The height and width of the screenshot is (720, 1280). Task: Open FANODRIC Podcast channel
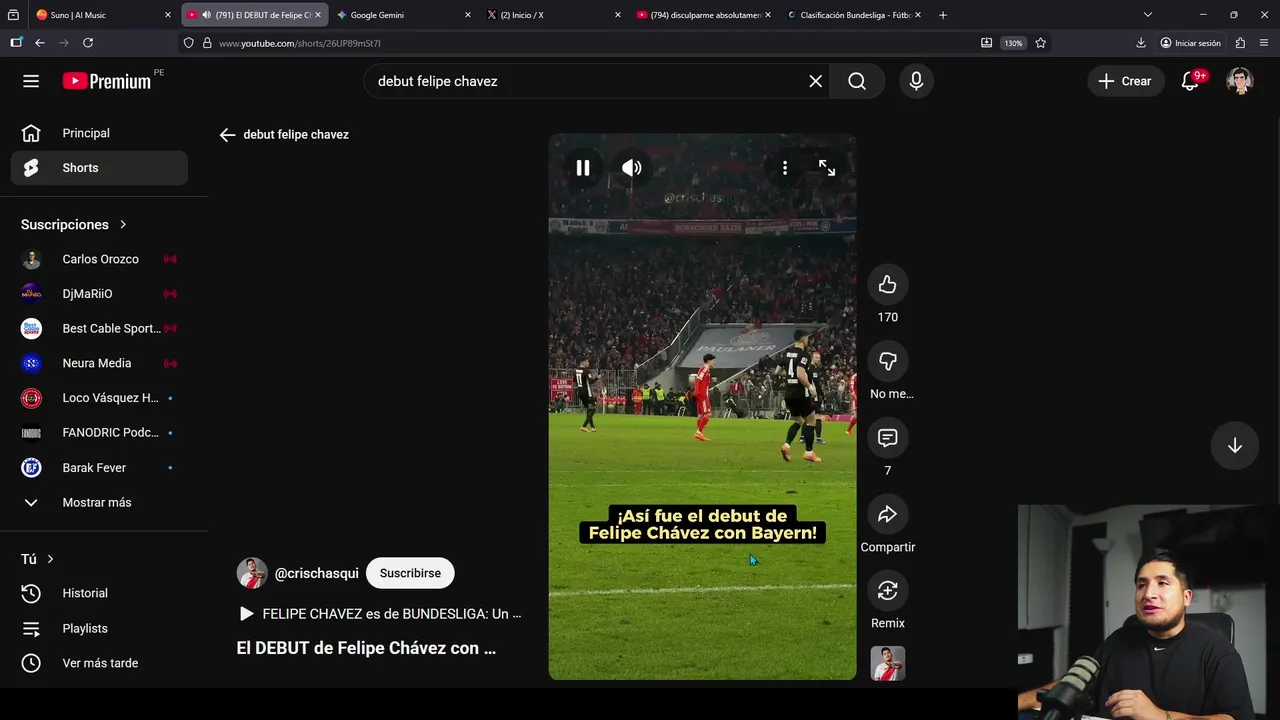(x=99, y=432)
